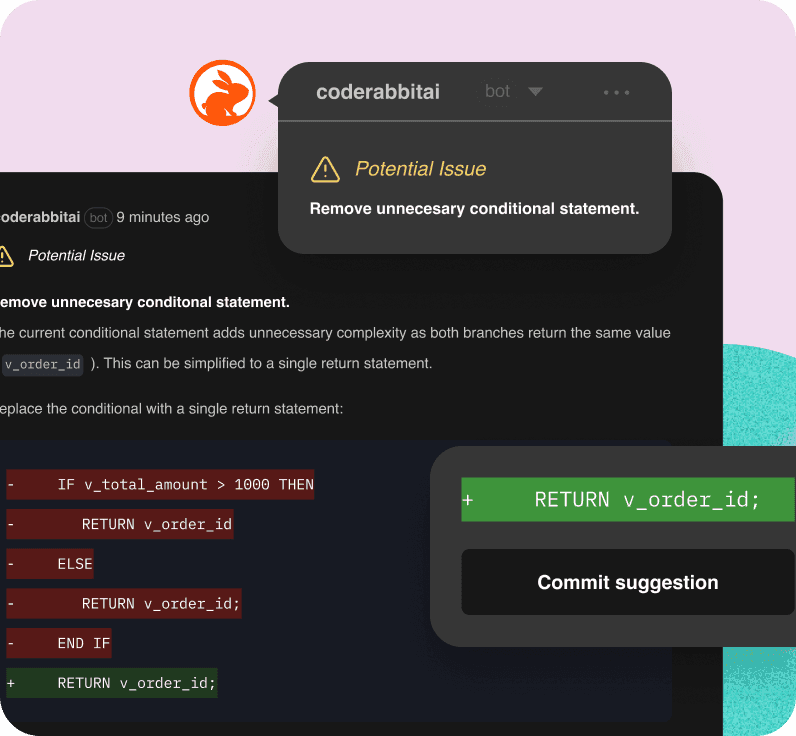The height and width of the screenshot is (736, 796).
Task: Open the three-dot options menu in popup
Action: (x=616, y=92)
